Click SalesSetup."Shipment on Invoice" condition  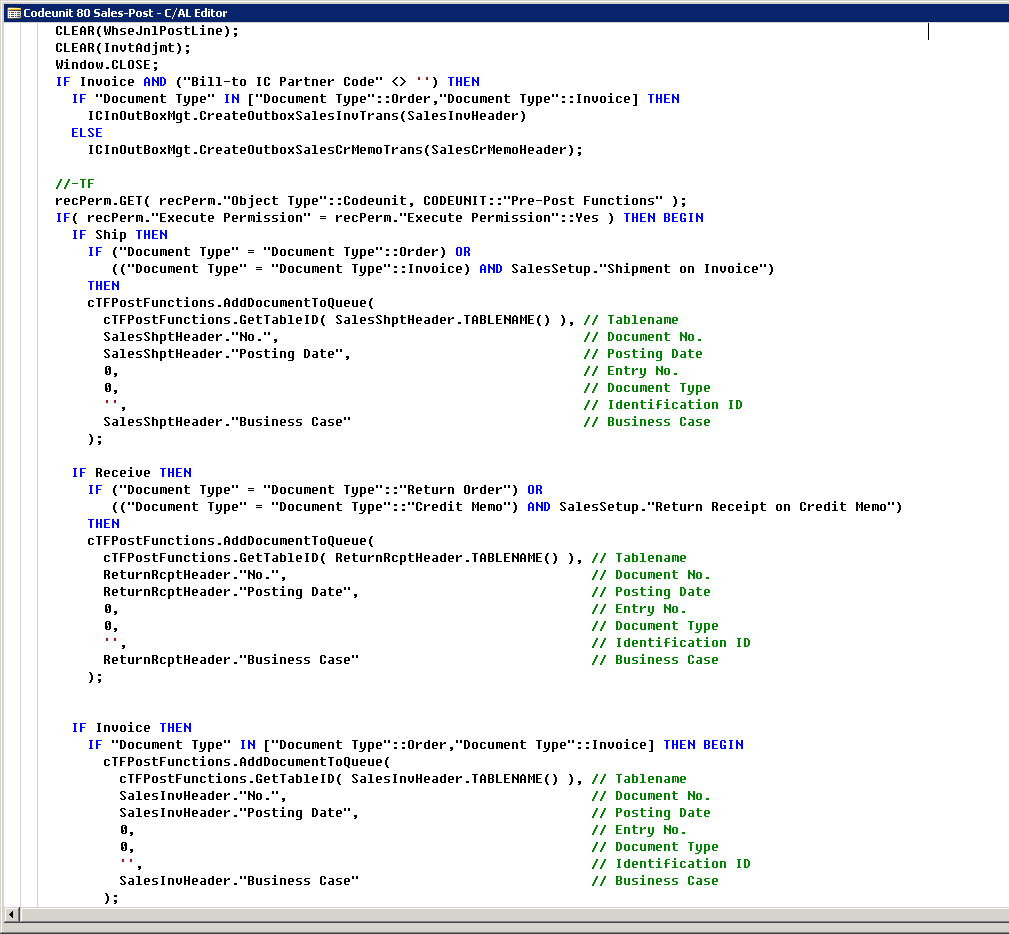642,268
